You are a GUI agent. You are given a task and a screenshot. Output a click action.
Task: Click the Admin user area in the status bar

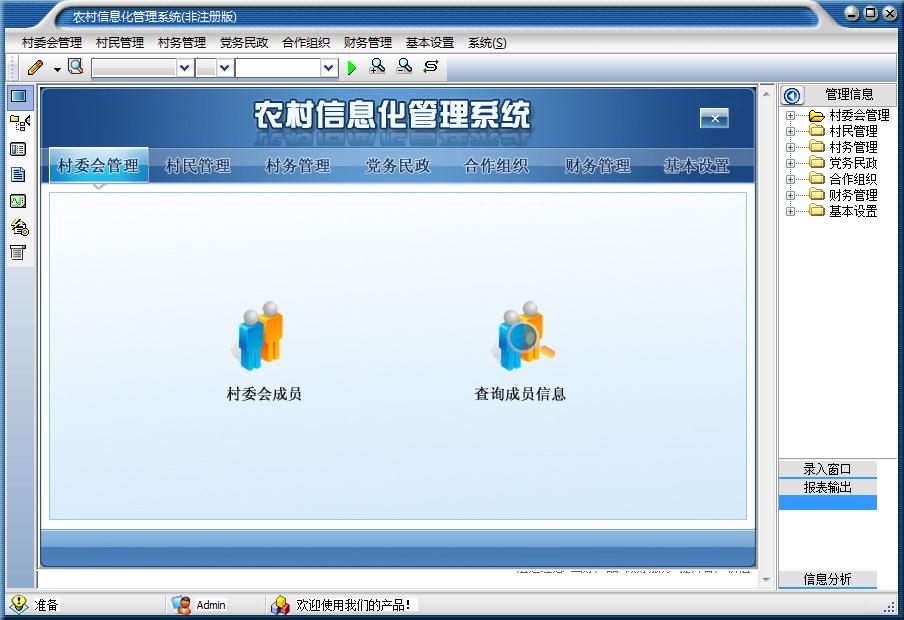point(199,604)
